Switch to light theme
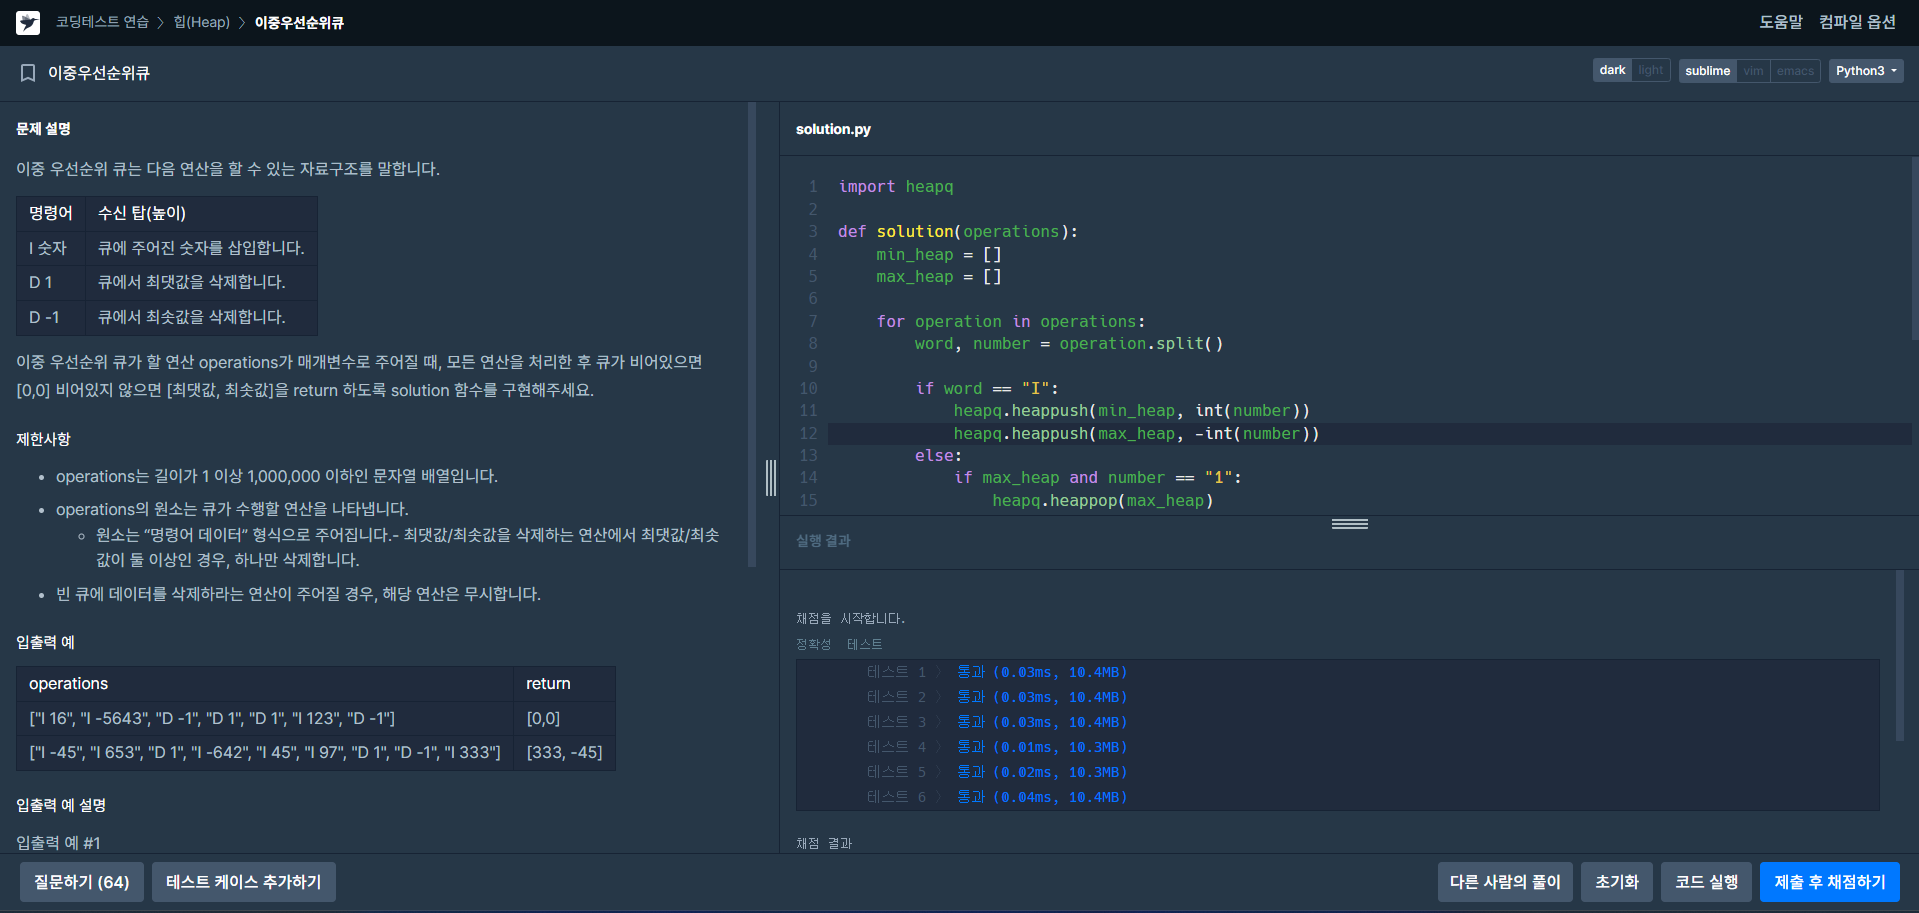1919x913 pixels. coord(1650,70)
